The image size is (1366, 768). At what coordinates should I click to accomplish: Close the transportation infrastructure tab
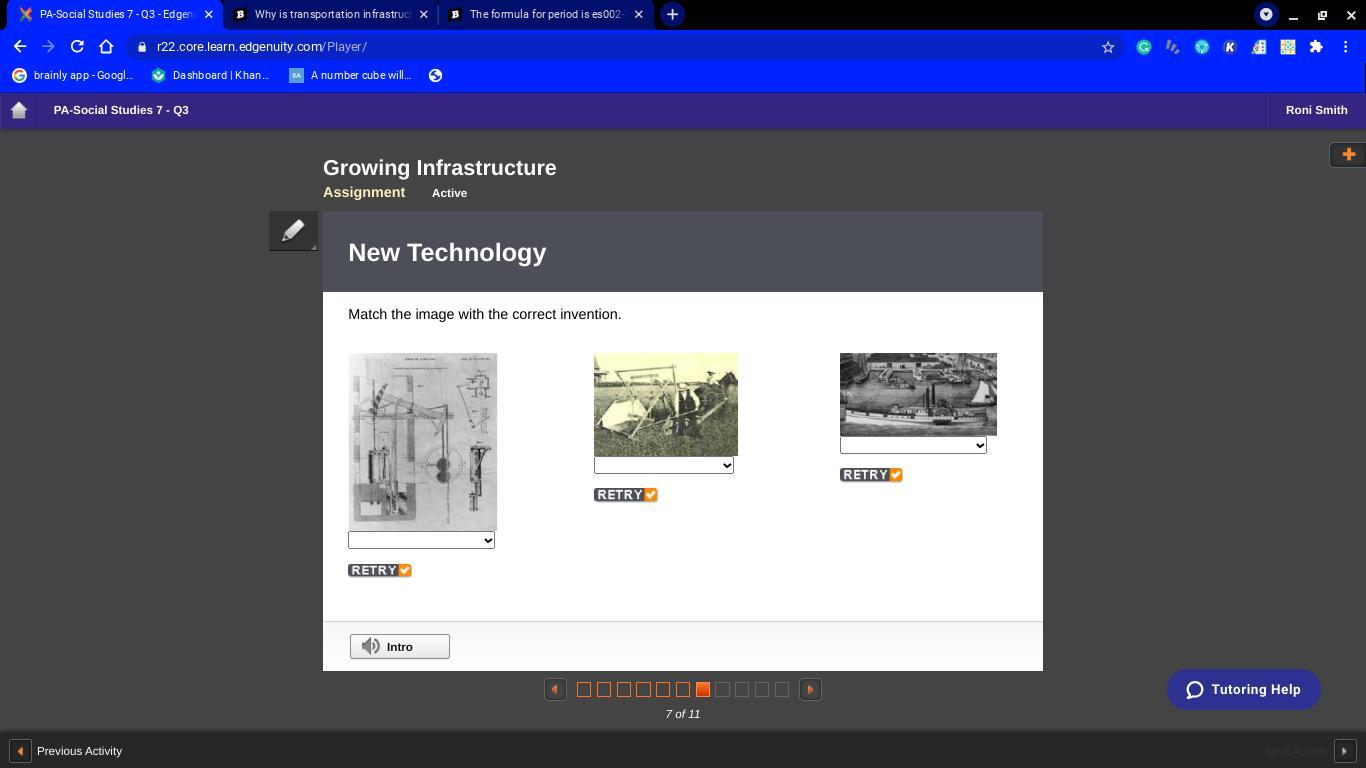(424, 14)
